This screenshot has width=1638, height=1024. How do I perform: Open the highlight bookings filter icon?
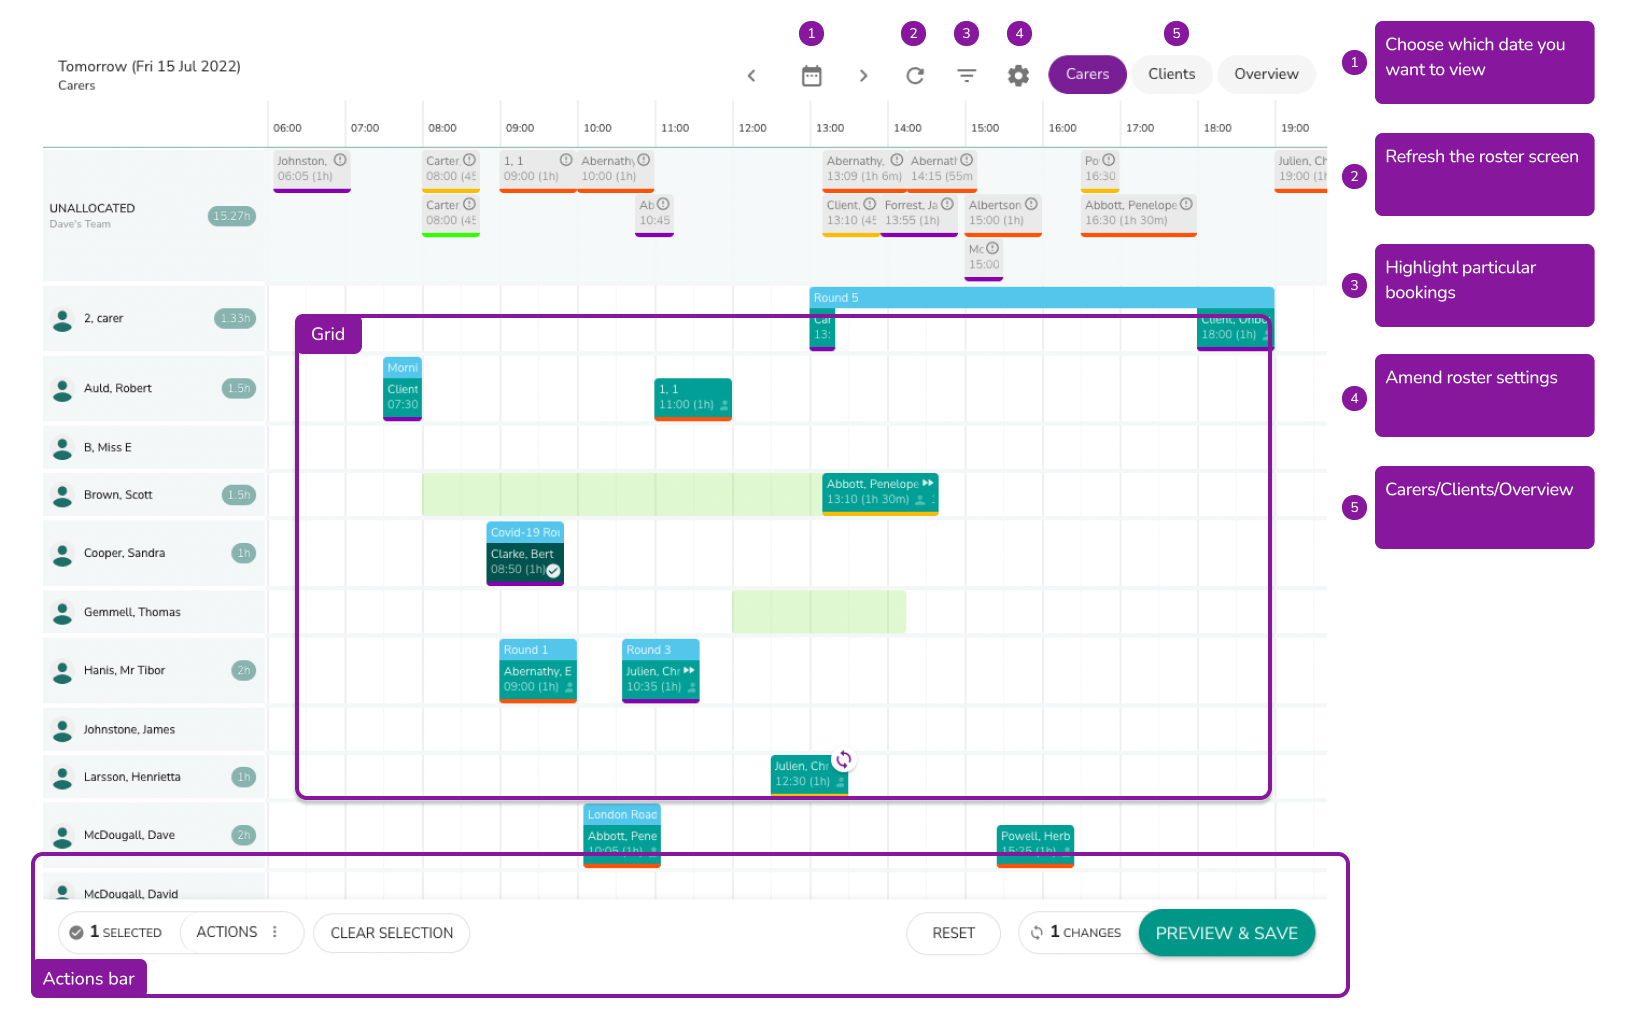point(966,76)
